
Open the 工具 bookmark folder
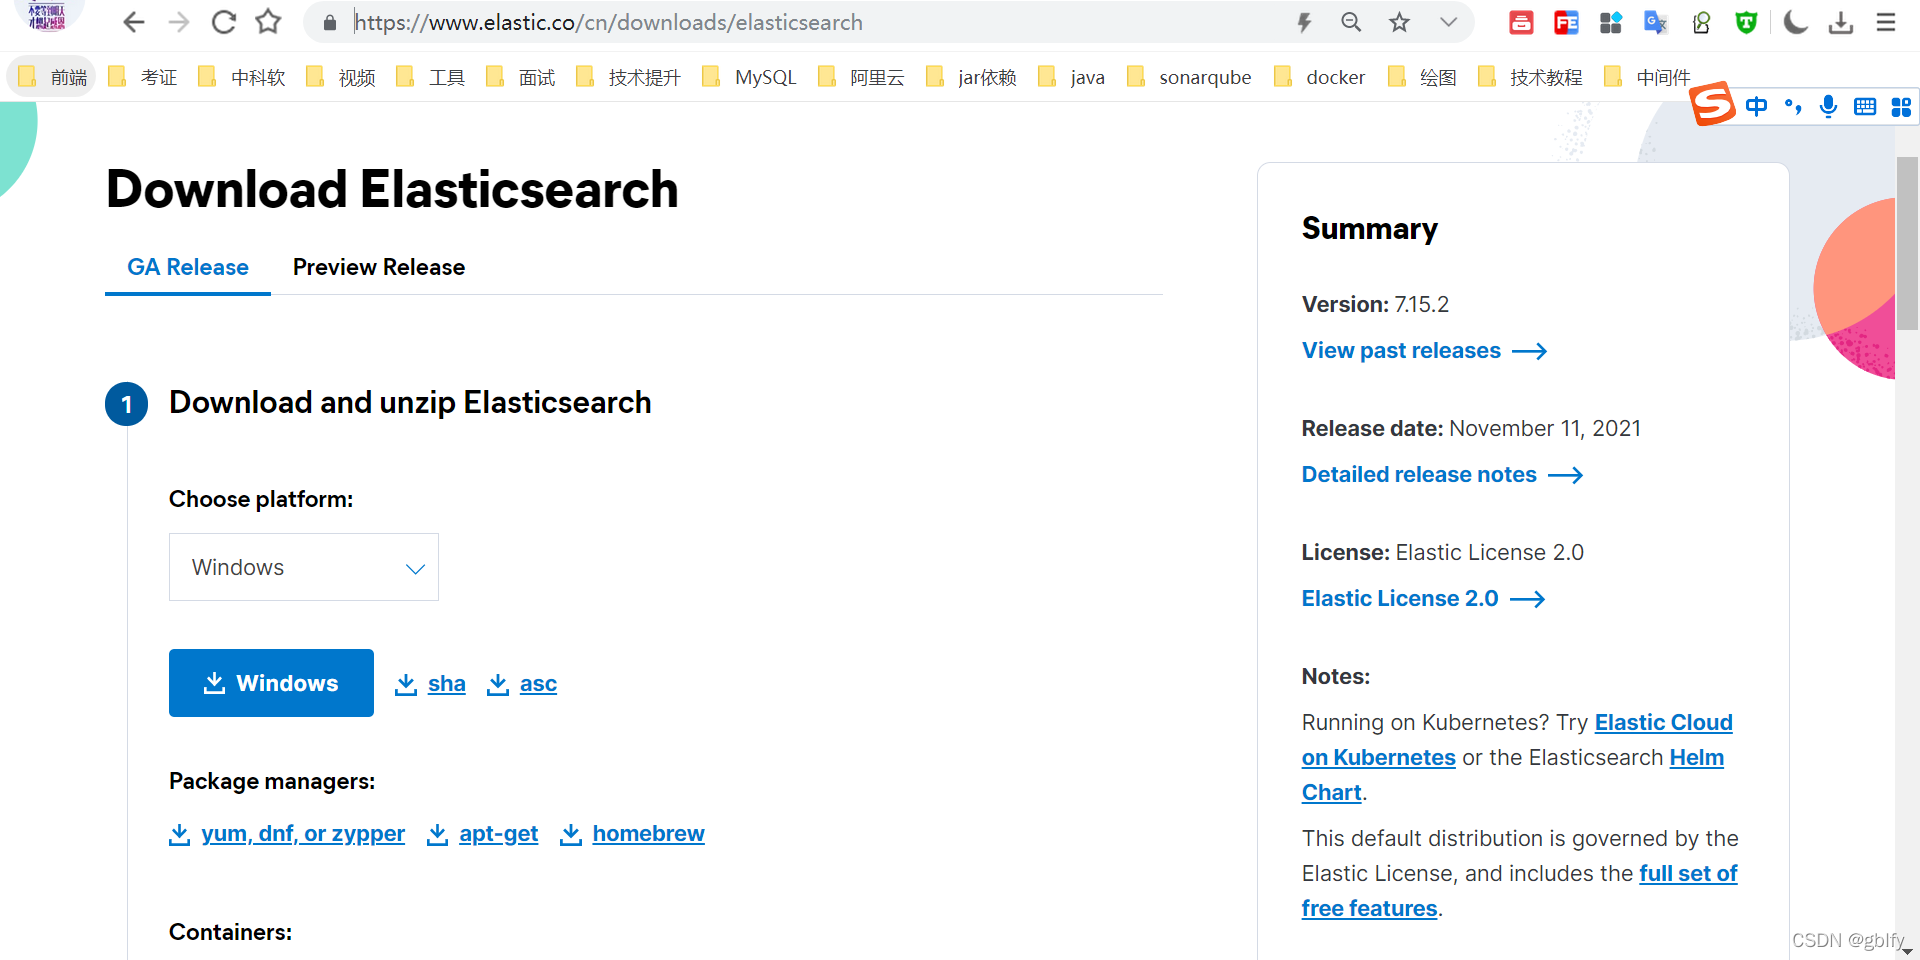tap(430, 77)
